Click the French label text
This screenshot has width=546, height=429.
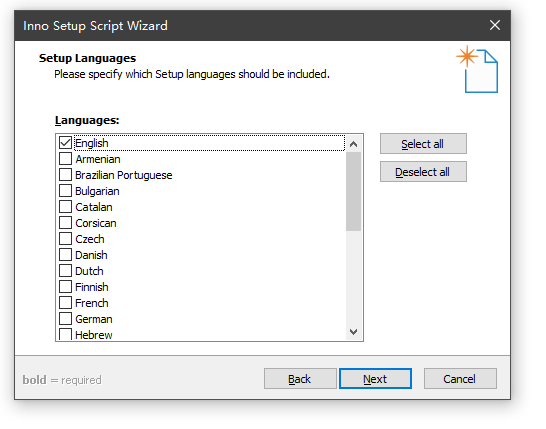[92, 303]
